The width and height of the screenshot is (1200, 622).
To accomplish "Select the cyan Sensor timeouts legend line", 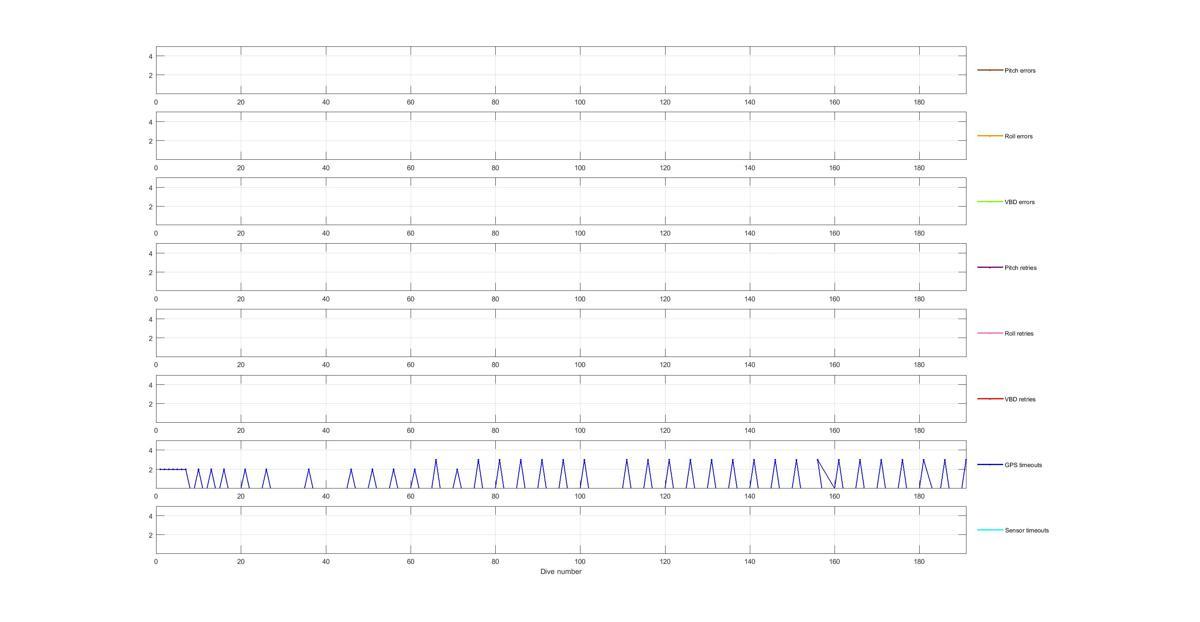I will click(x=989, y=530).
